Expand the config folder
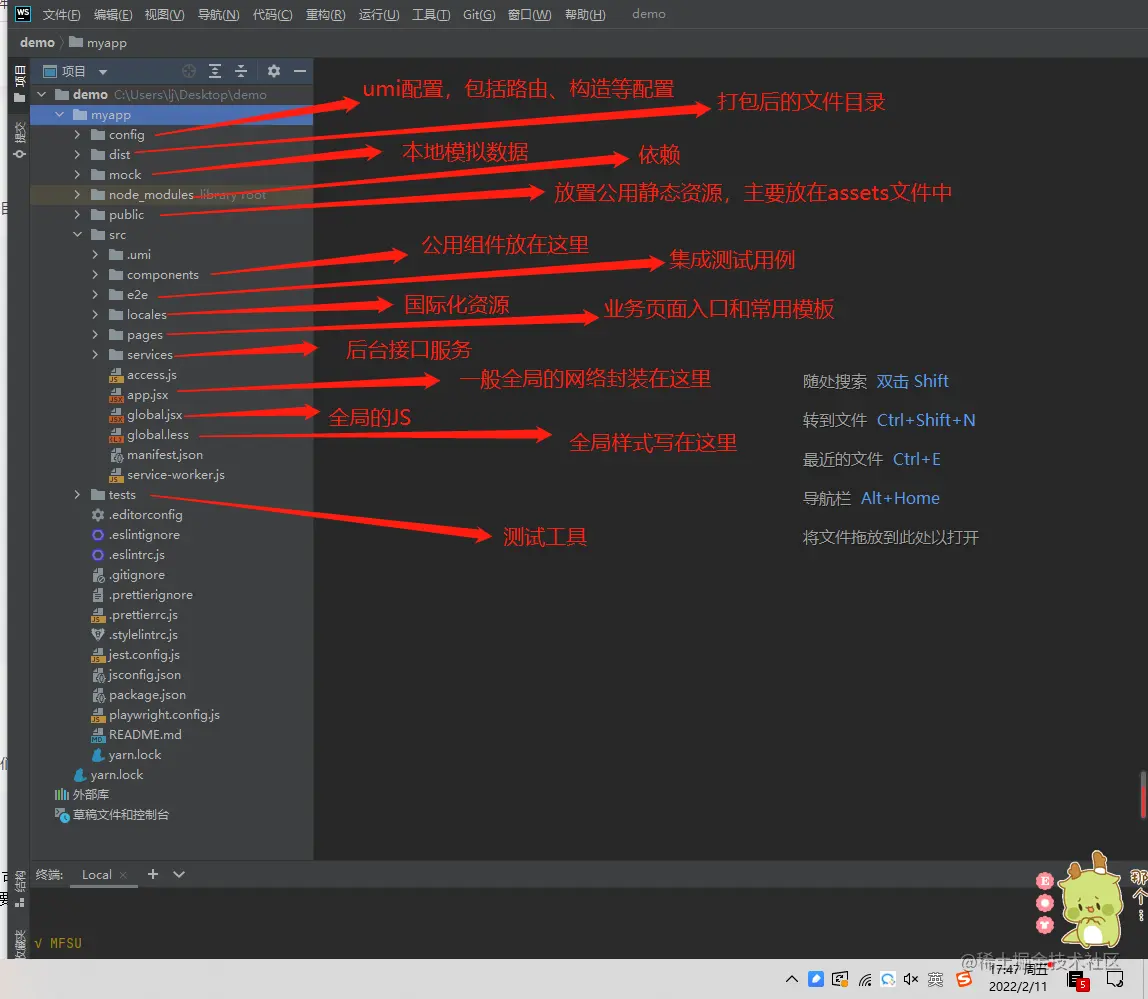The height and width of the screenshot is (999, 1148). pyautogui.click(x=78, y=135)
